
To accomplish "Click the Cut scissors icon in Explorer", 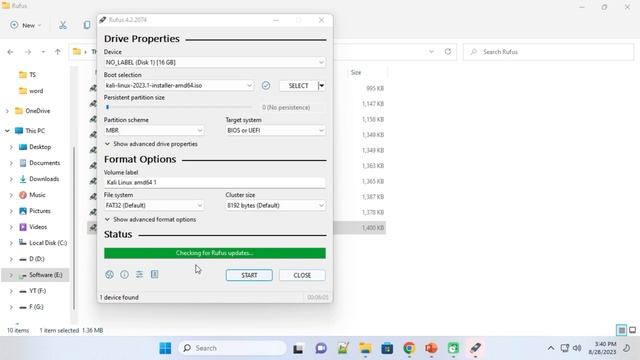I will click(x=63, y=25).
